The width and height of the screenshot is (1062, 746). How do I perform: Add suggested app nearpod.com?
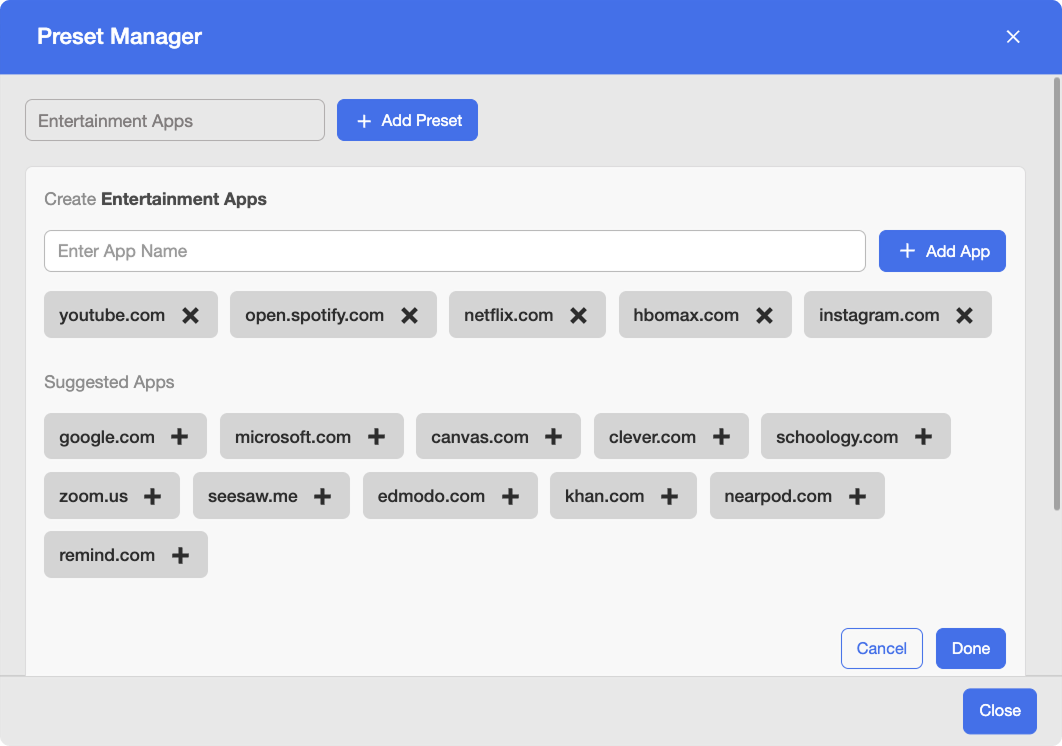pos(857,496)
